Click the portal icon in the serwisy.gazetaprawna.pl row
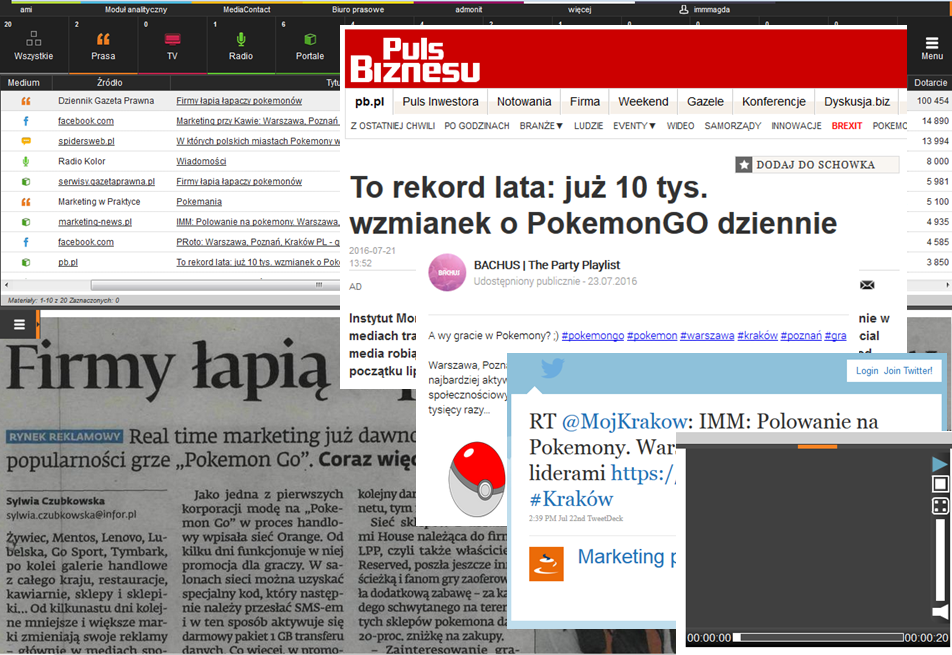 26,182
